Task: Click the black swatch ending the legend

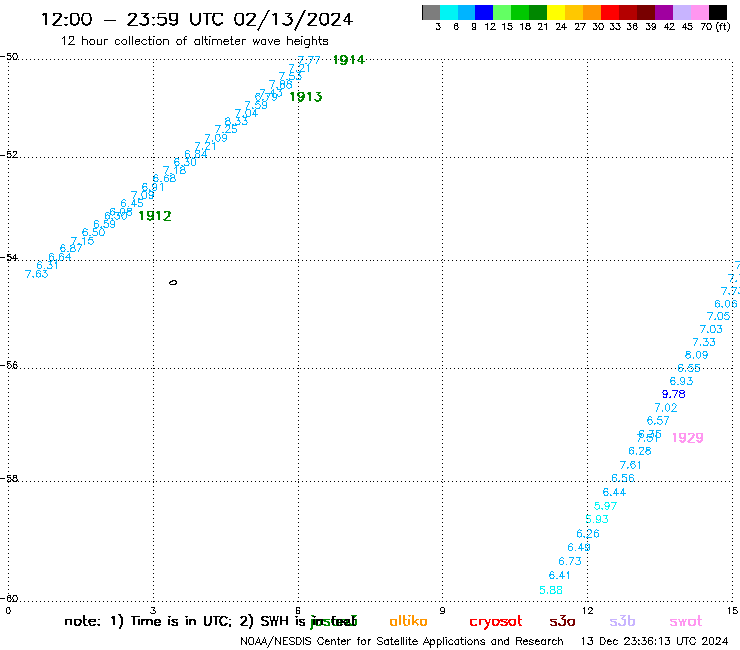Action: pyautogui.click(x=718, y=12)
